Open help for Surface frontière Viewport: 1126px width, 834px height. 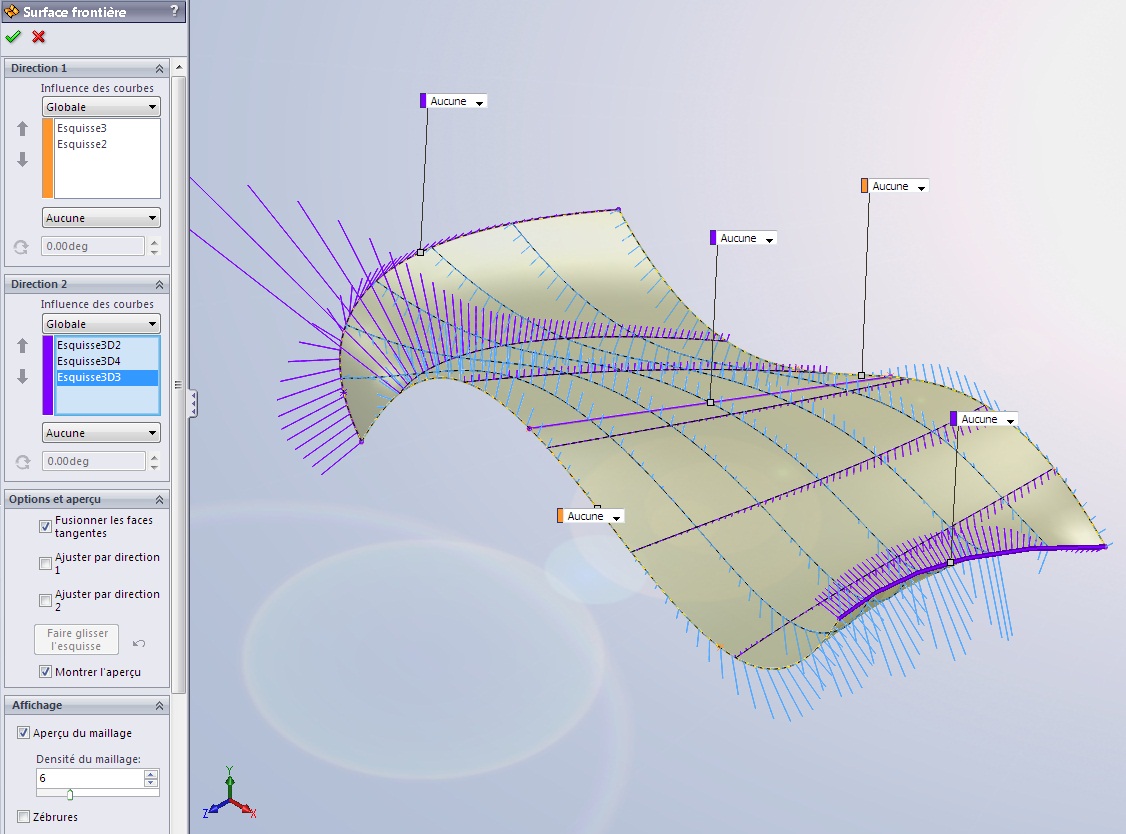click(x=174, y=11)
